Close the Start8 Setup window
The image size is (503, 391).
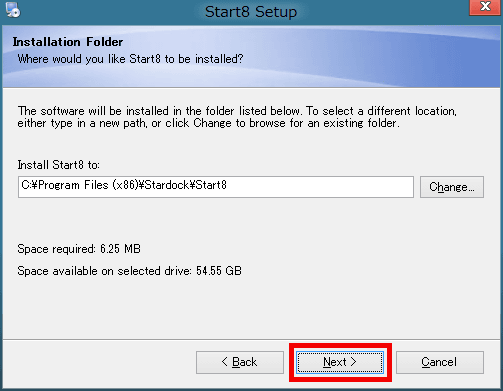click(x=485, y=7)
